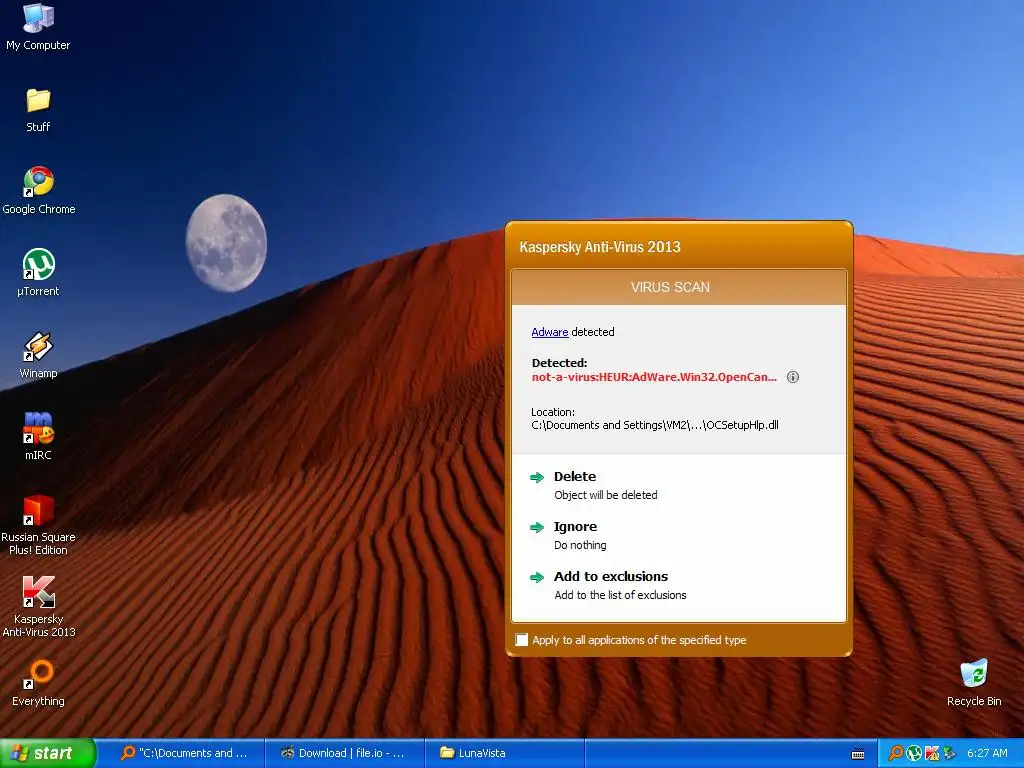The image size is (1024, 768).
Task: Choose Ignore to do nothing
Action: [575, 527]
